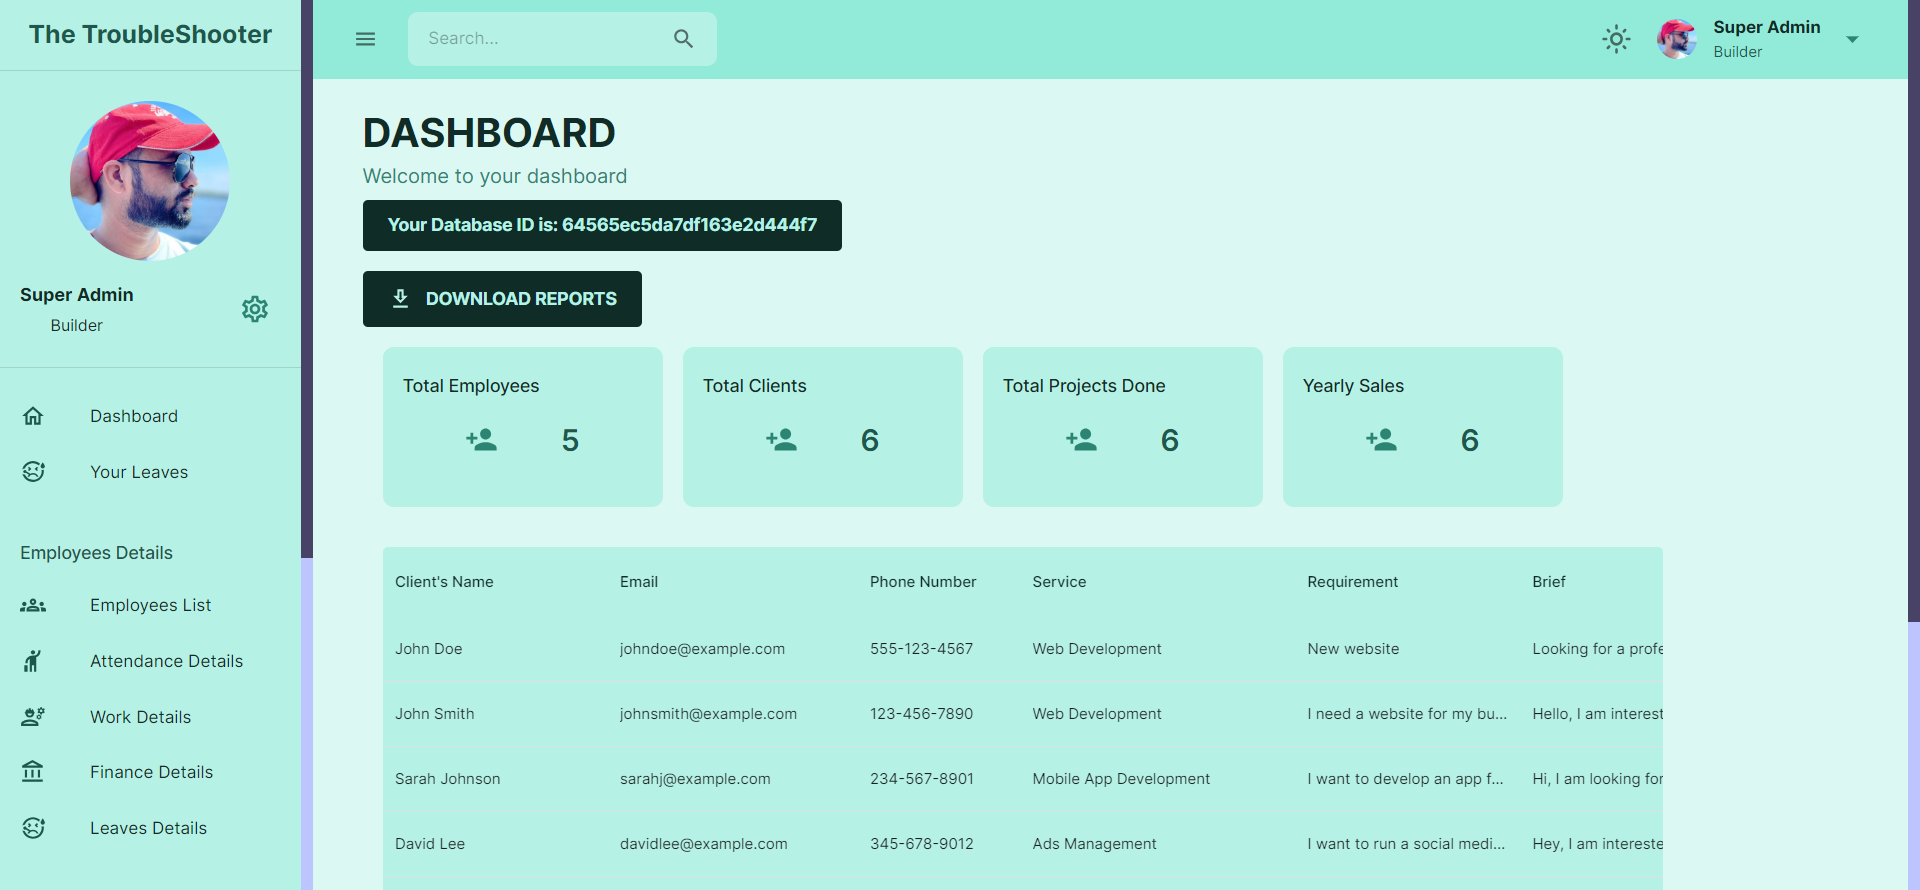Expand the Super Admin dropdown arrow

[x=1852, y=40]
